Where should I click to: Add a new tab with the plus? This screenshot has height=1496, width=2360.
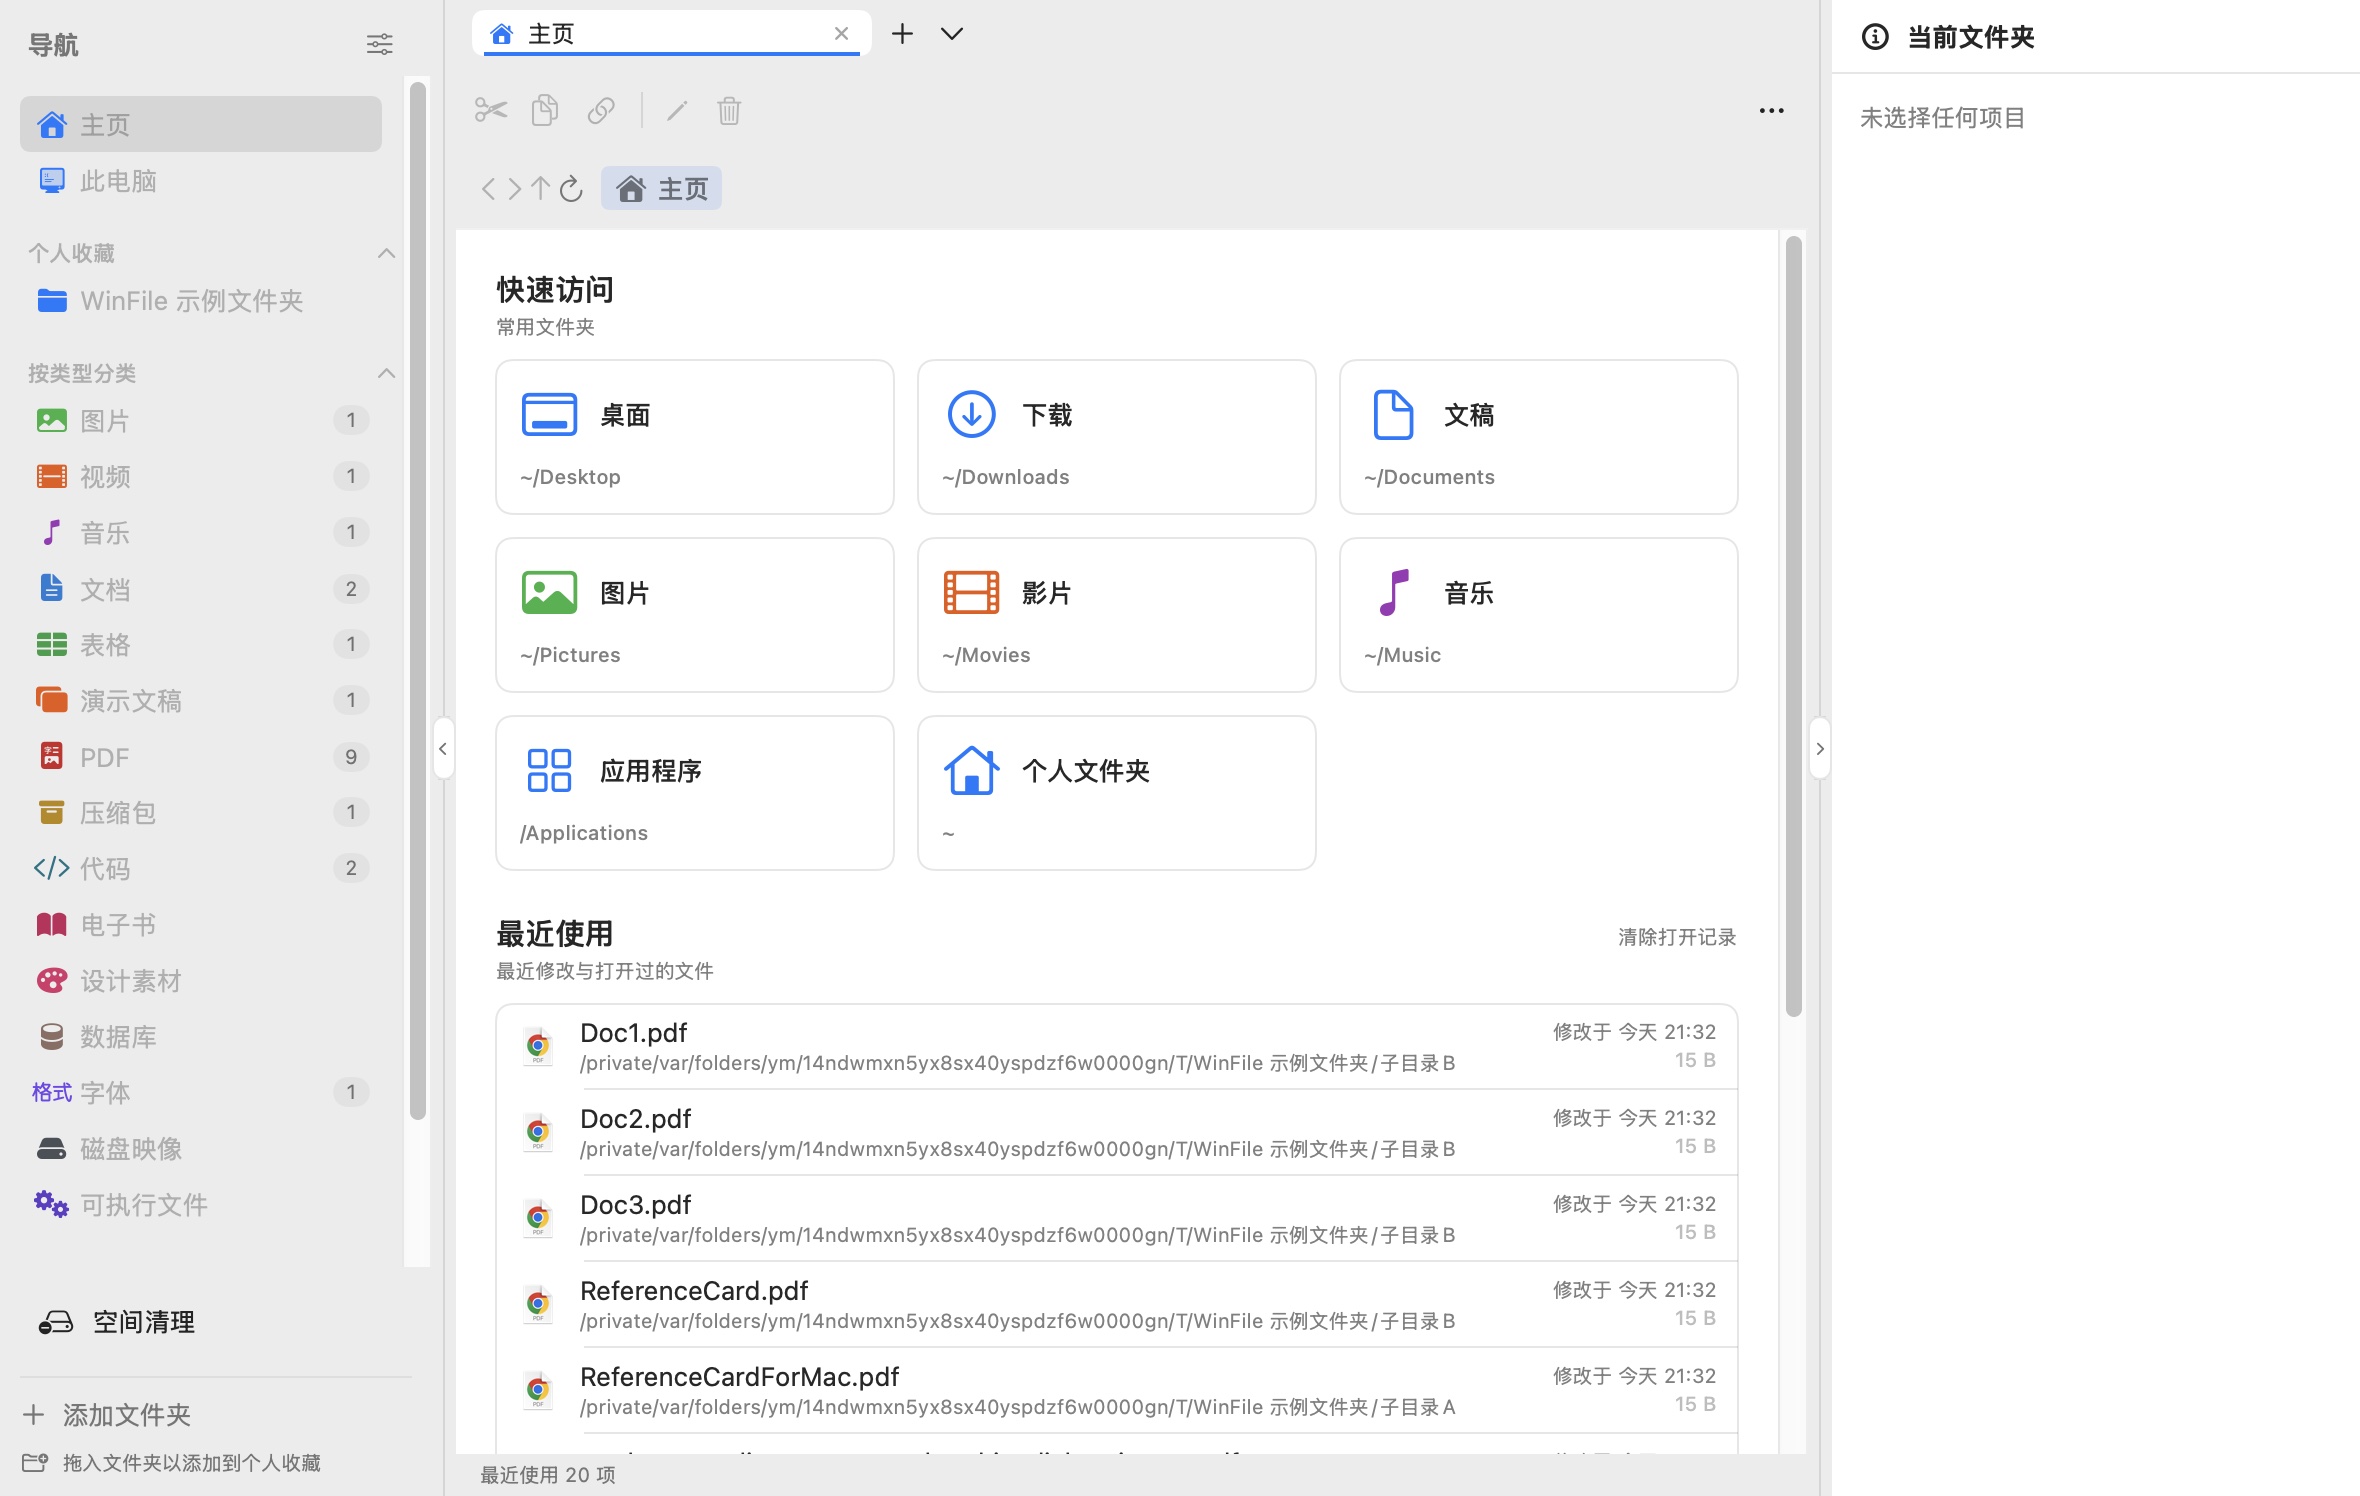(902, 34)
